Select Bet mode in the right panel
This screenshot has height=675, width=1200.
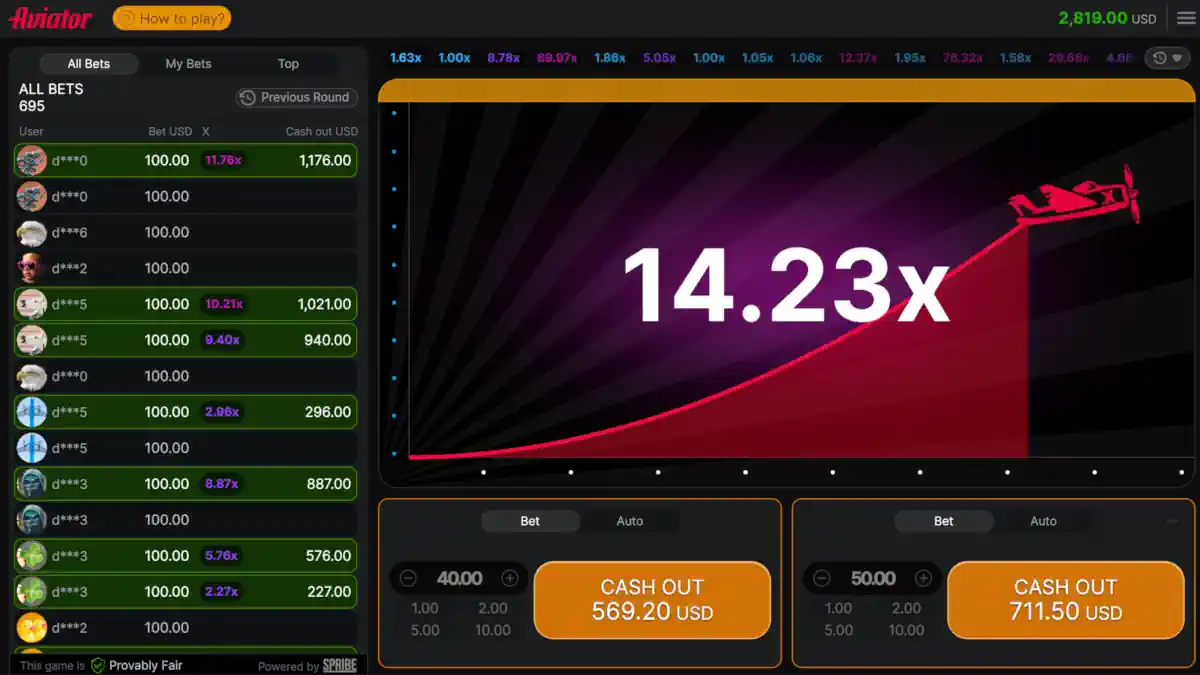pos(943,521)
